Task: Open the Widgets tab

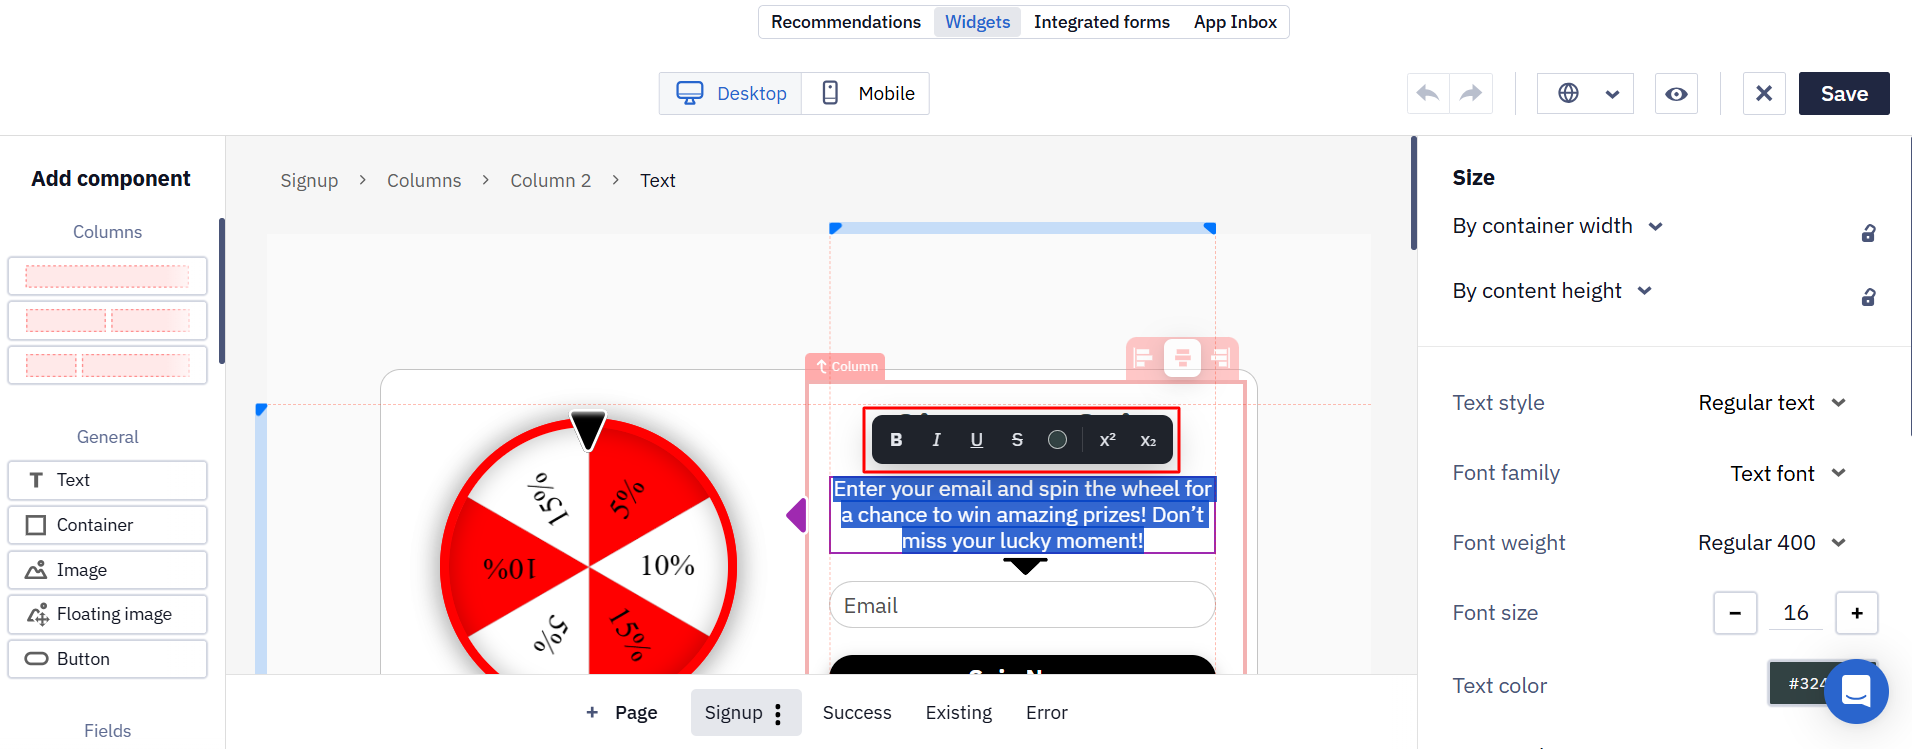Action: click(977, 22)
